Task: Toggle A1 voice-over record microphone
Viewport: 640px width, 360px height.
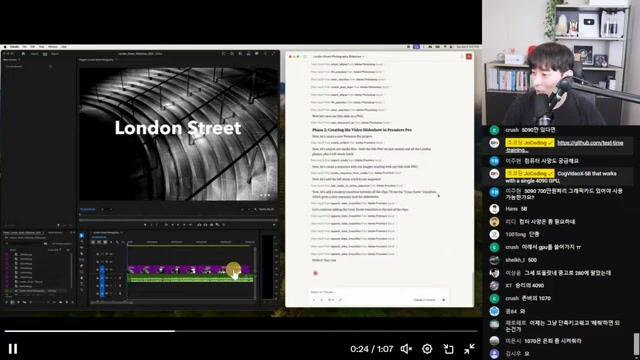Action: (x=120, y=278)
